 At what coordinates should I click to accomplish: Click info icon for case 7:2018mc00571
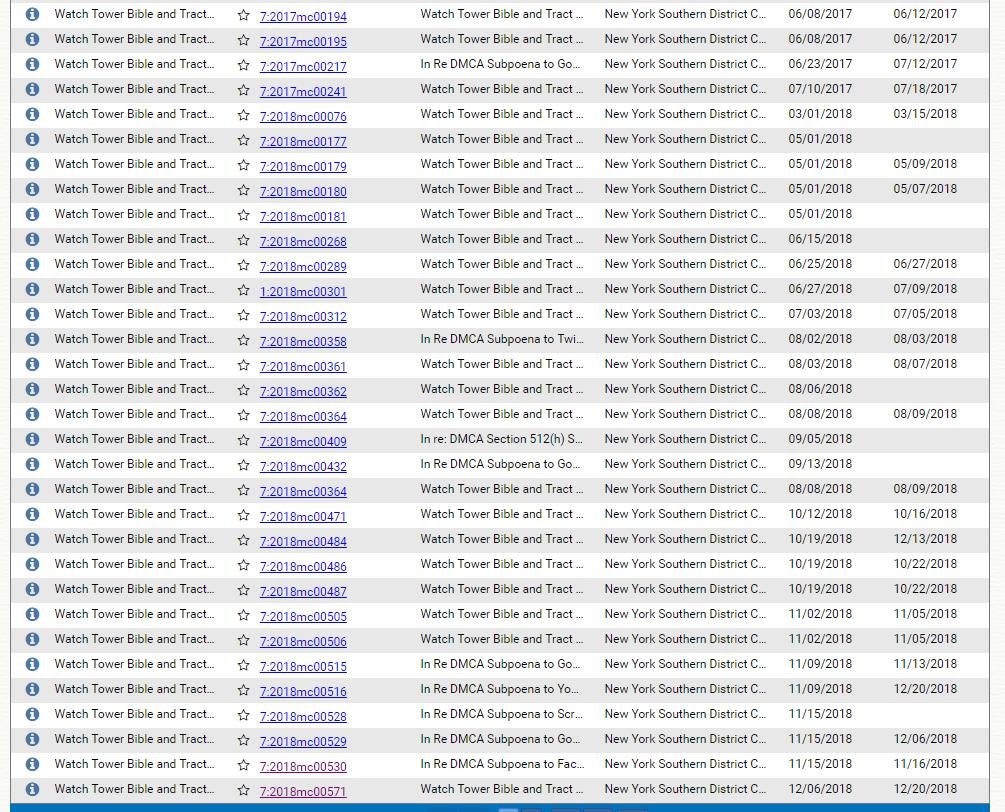(32, 788)
